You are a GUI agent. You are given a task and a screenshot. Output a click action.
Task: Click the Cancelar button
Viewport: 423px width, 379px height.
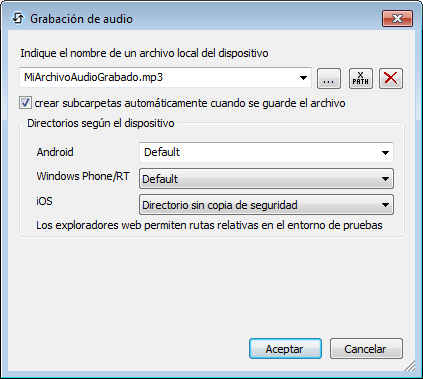tap(366, 349)
